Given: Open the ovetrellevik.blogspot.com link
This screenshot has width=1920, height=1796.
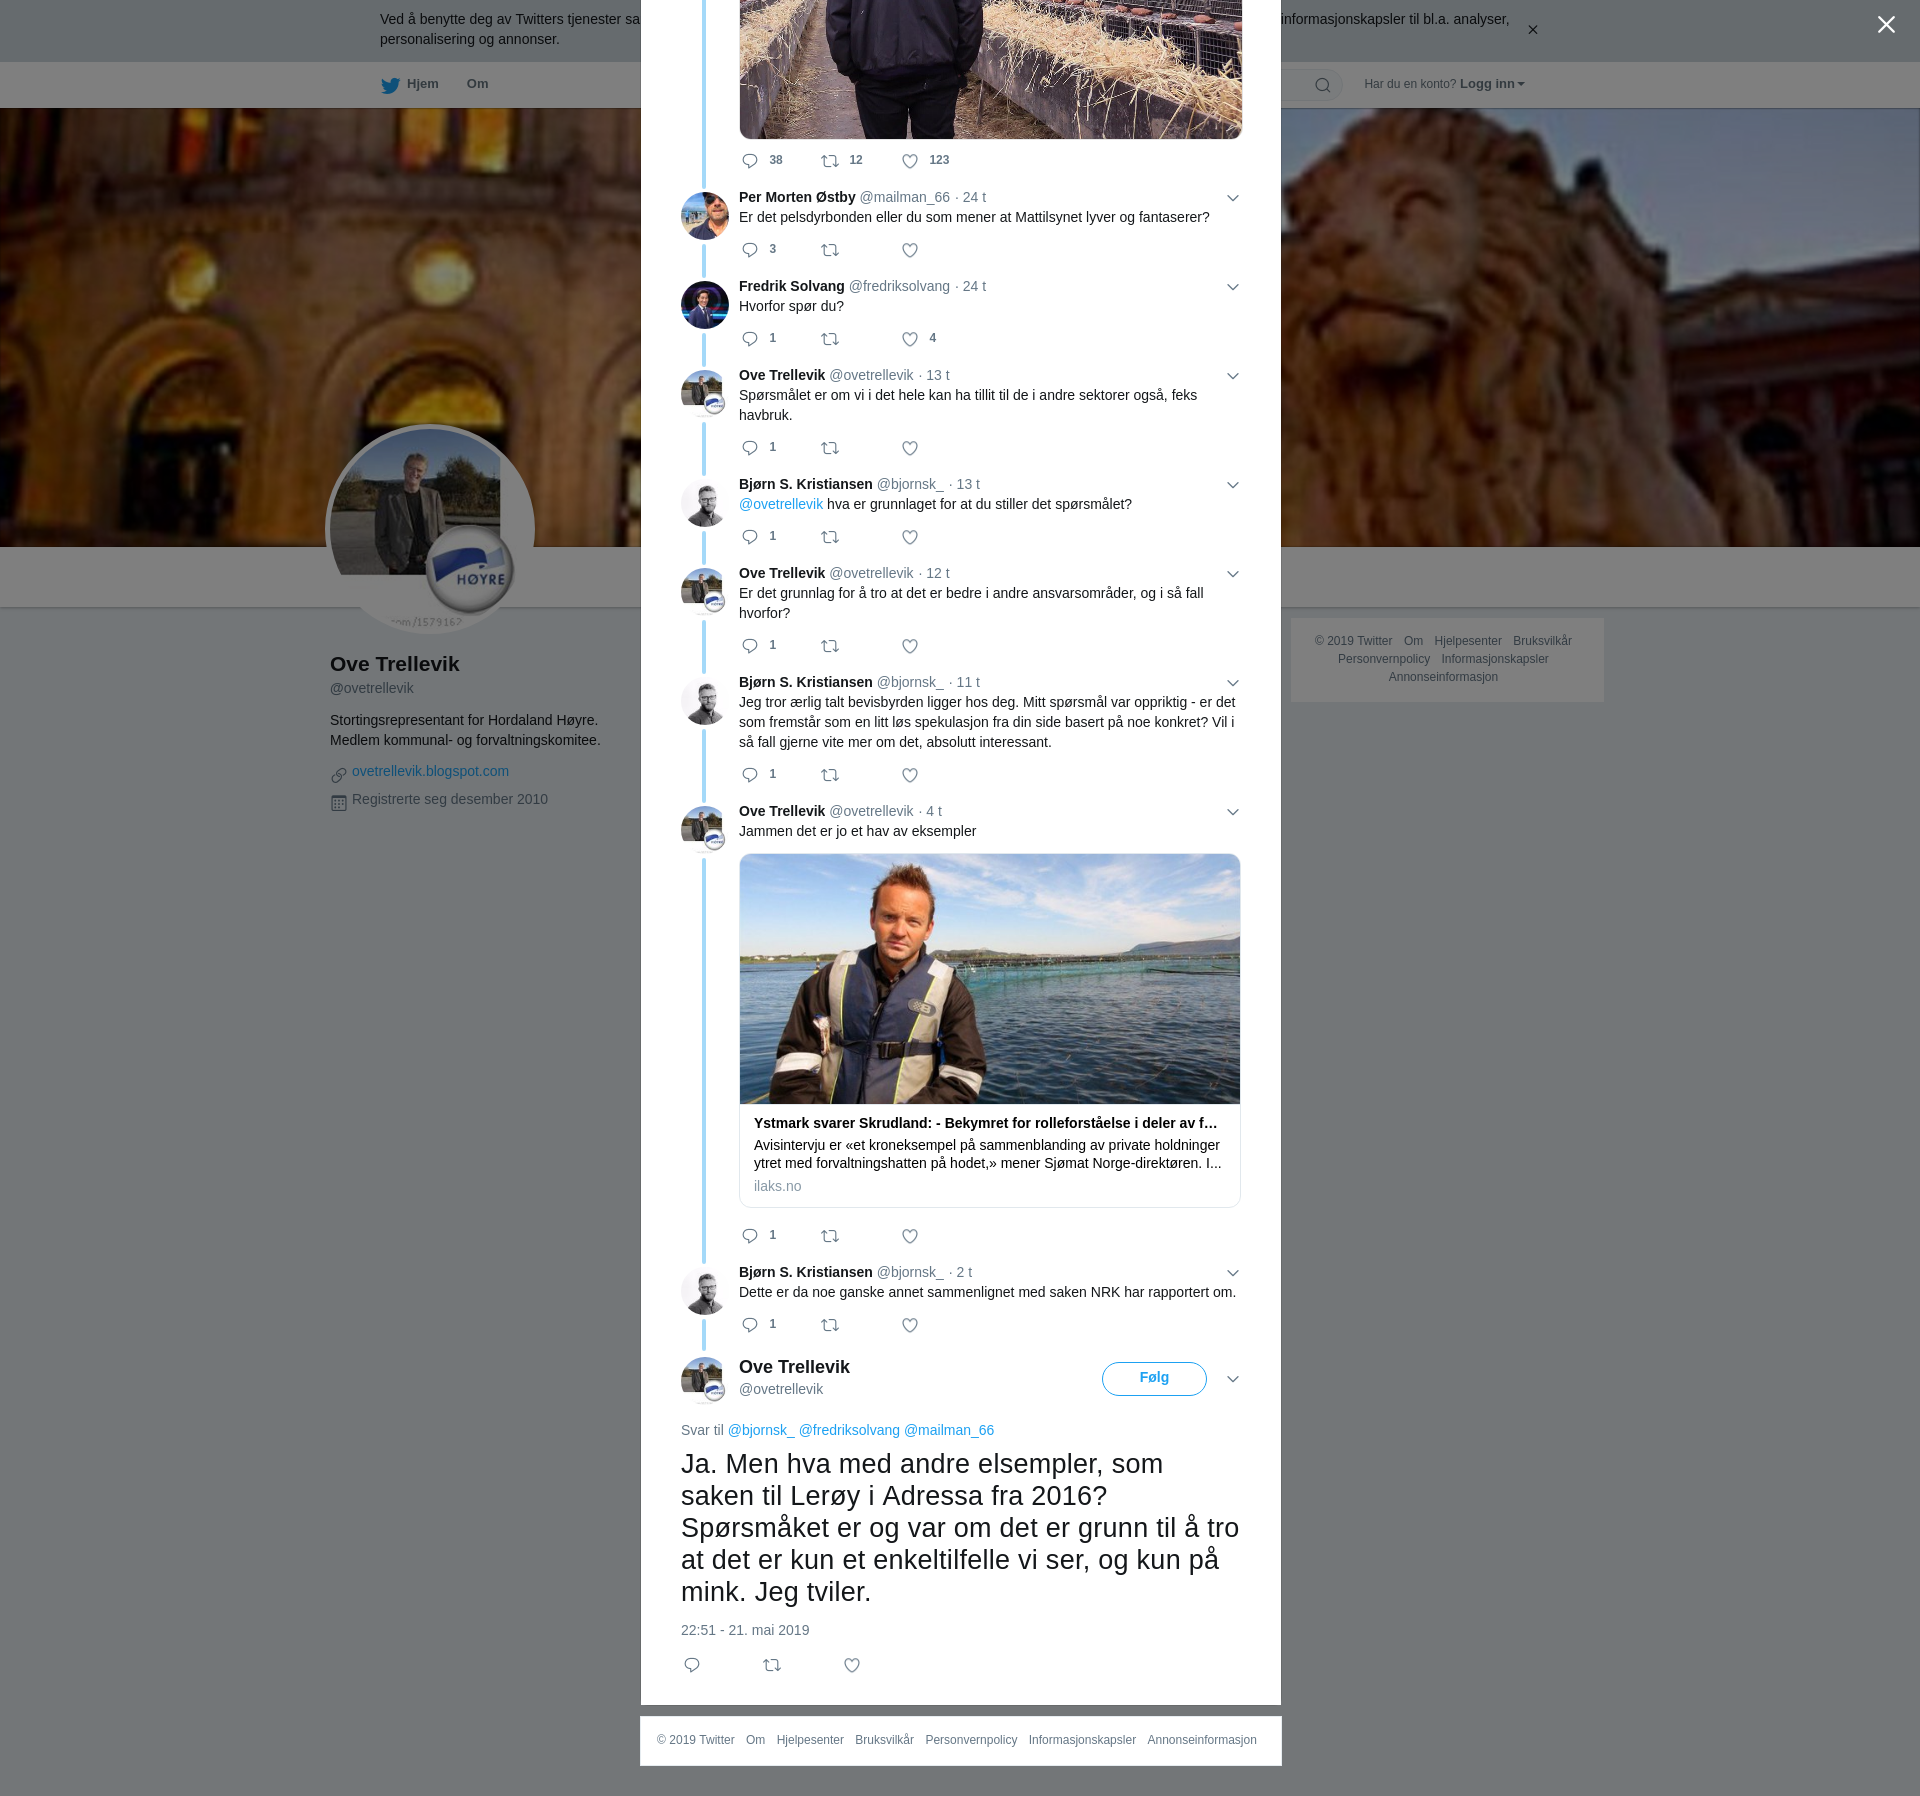Looking at the screenshot, I should tap(430, 771).
